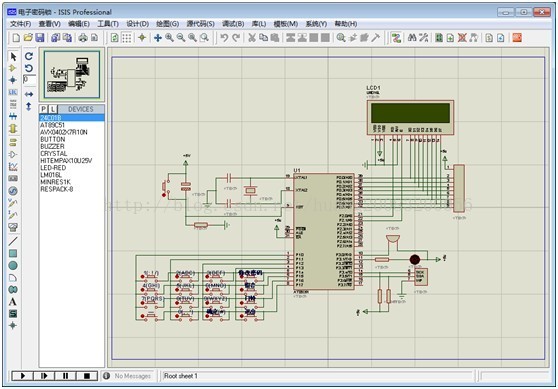
Task: Zoom in on the schematic
Action: 169,38
